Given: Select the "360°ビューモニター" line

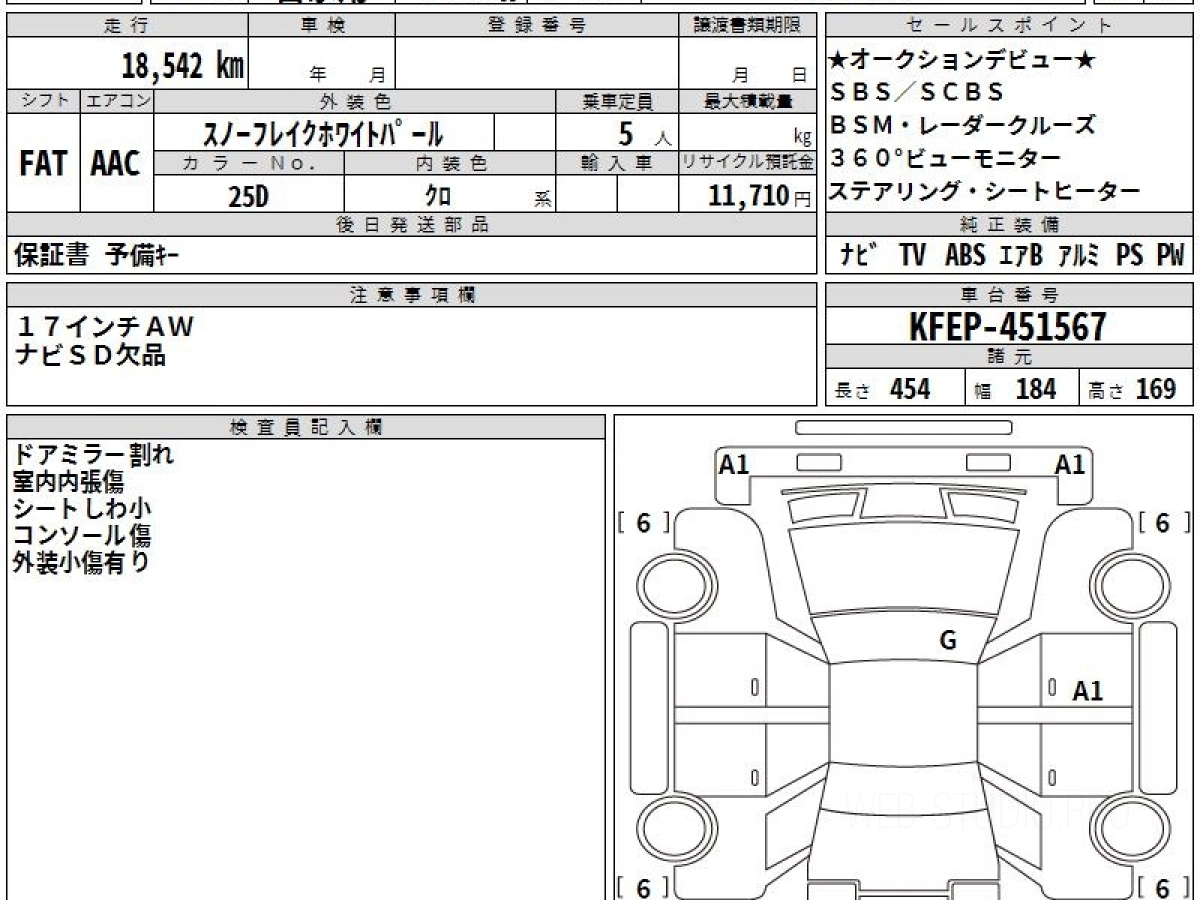Looking at the screenshot, I should pyautogui.click(x=945, y=158).
